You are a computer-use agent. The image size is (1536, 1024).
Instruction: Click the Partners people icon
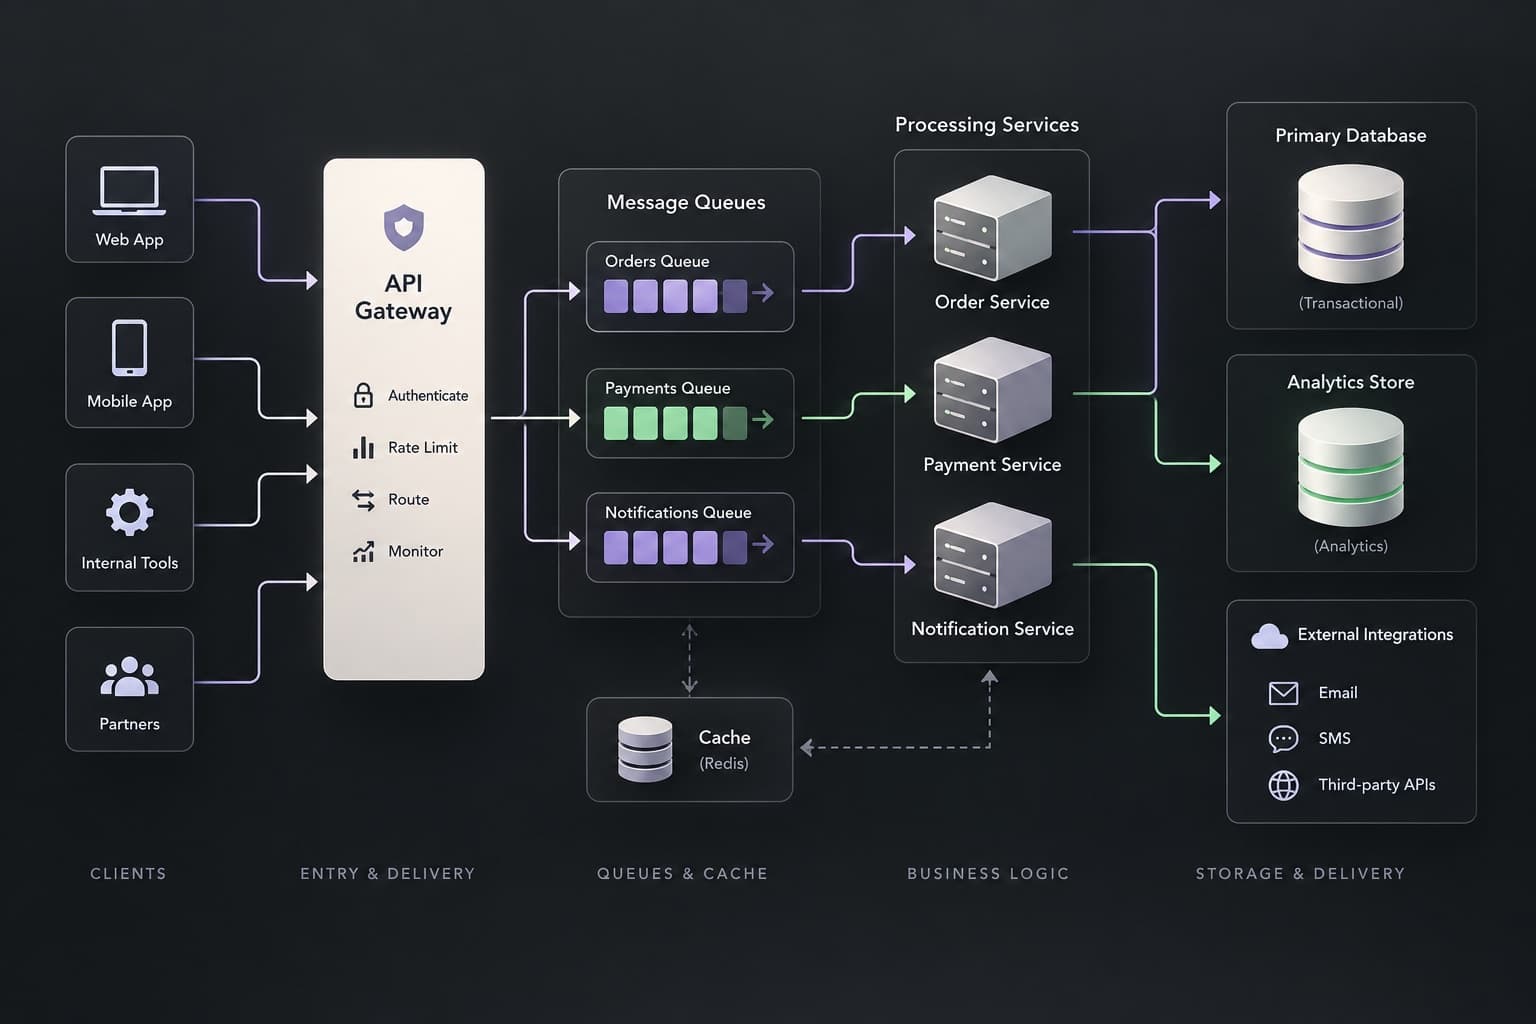(x=129, y=677)
